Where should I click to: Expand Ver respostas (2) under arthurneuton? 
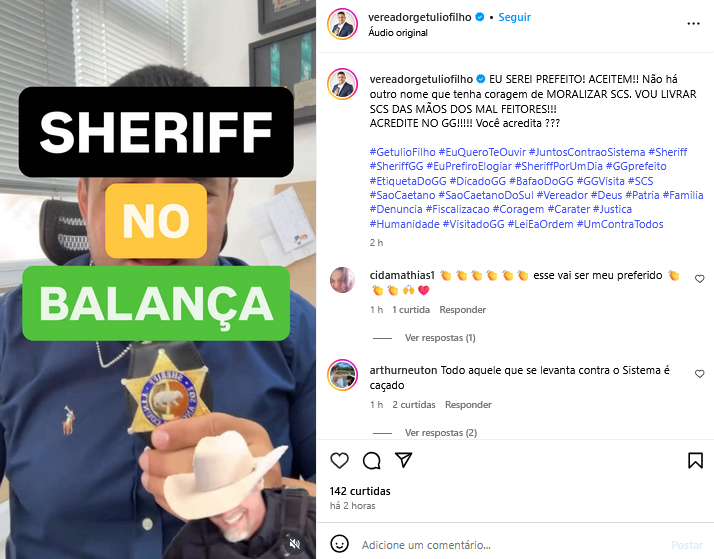[x=441, y=432]
